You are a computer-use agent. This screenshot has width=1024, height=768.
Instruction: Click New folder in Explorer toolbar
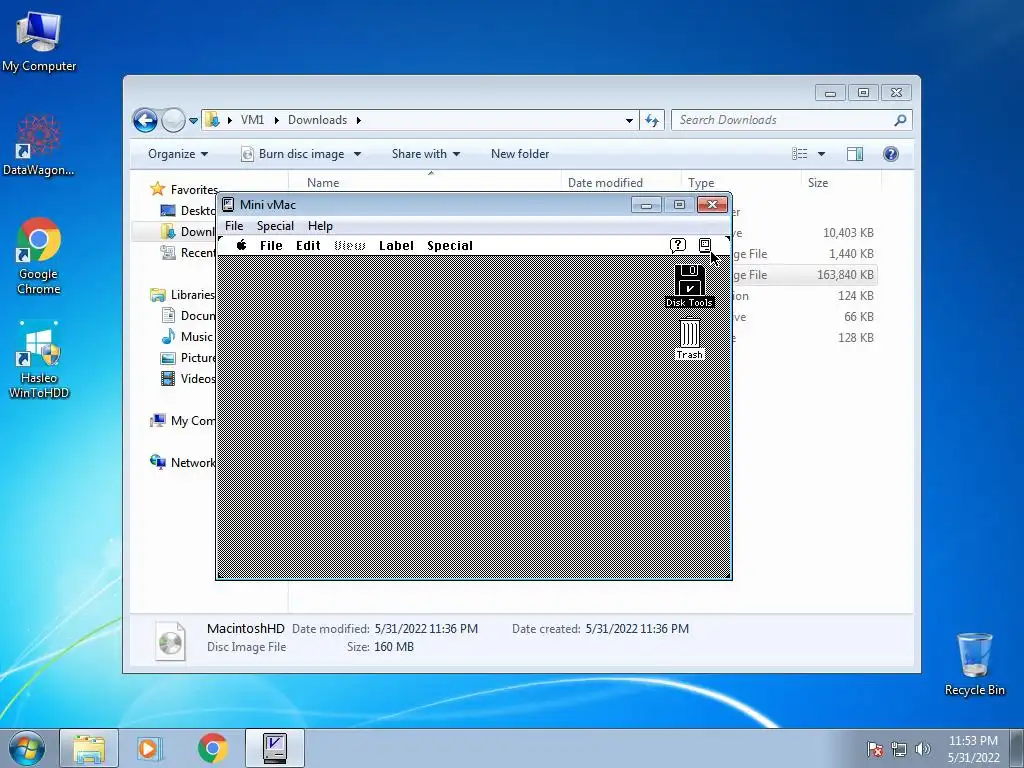[x=520, y=154]
